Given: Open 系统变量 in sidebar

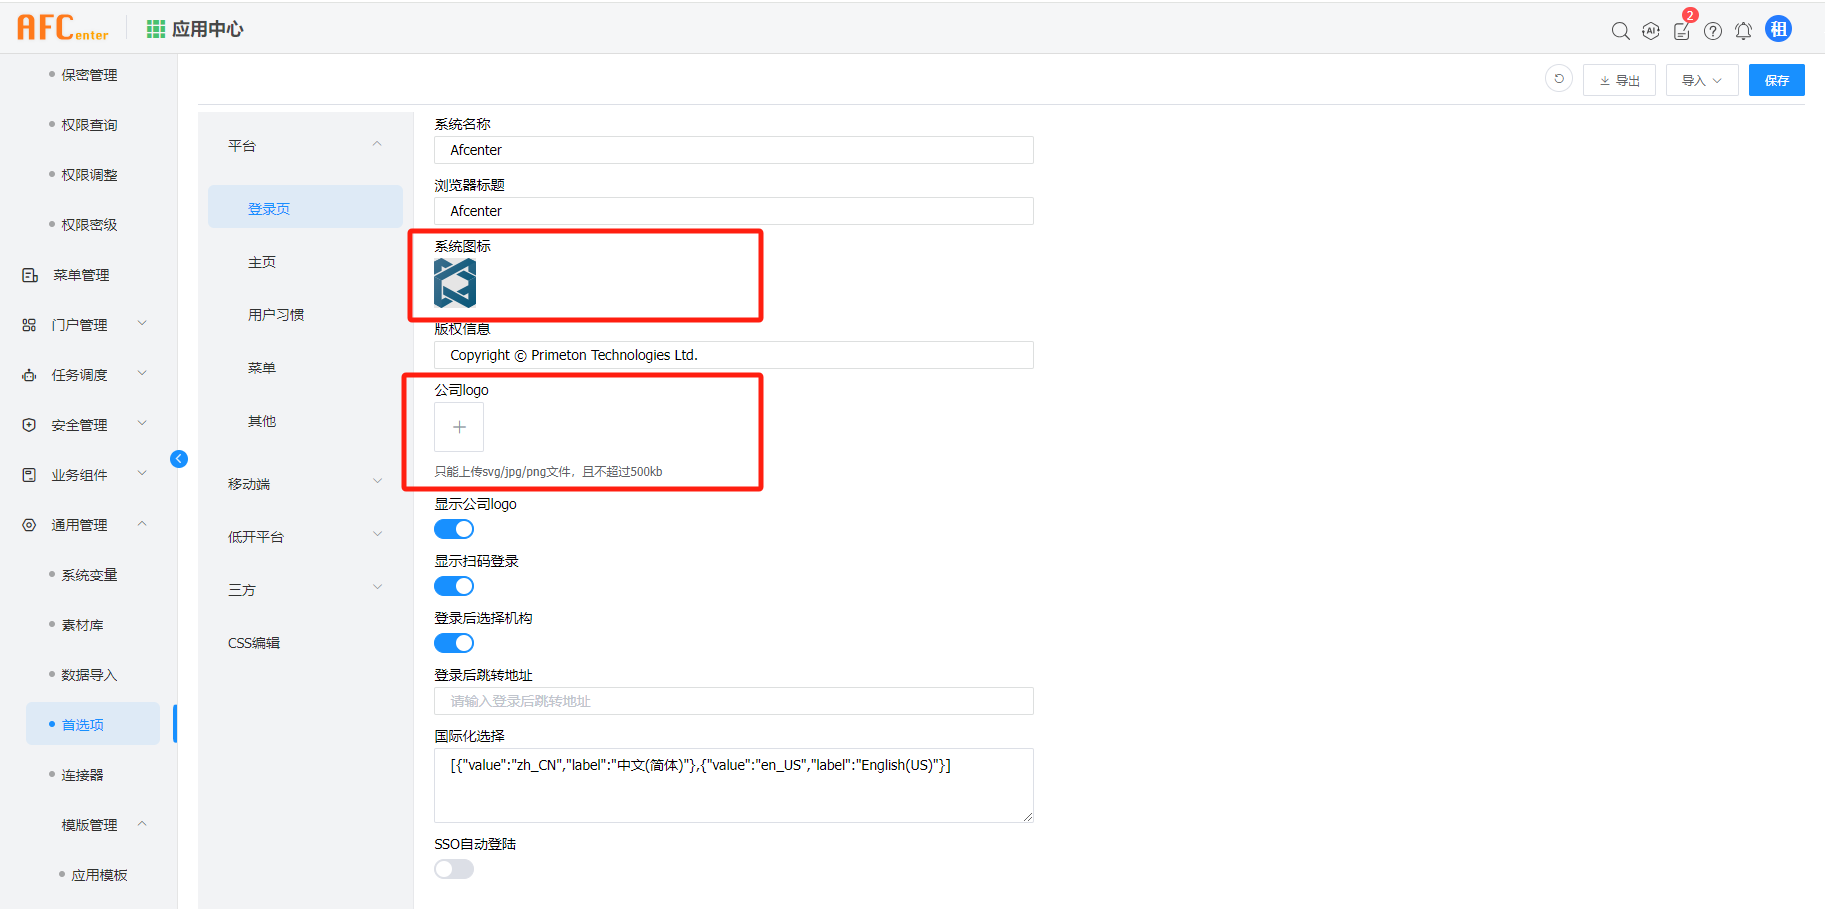Looking at the screenshot, I should 89,575.
